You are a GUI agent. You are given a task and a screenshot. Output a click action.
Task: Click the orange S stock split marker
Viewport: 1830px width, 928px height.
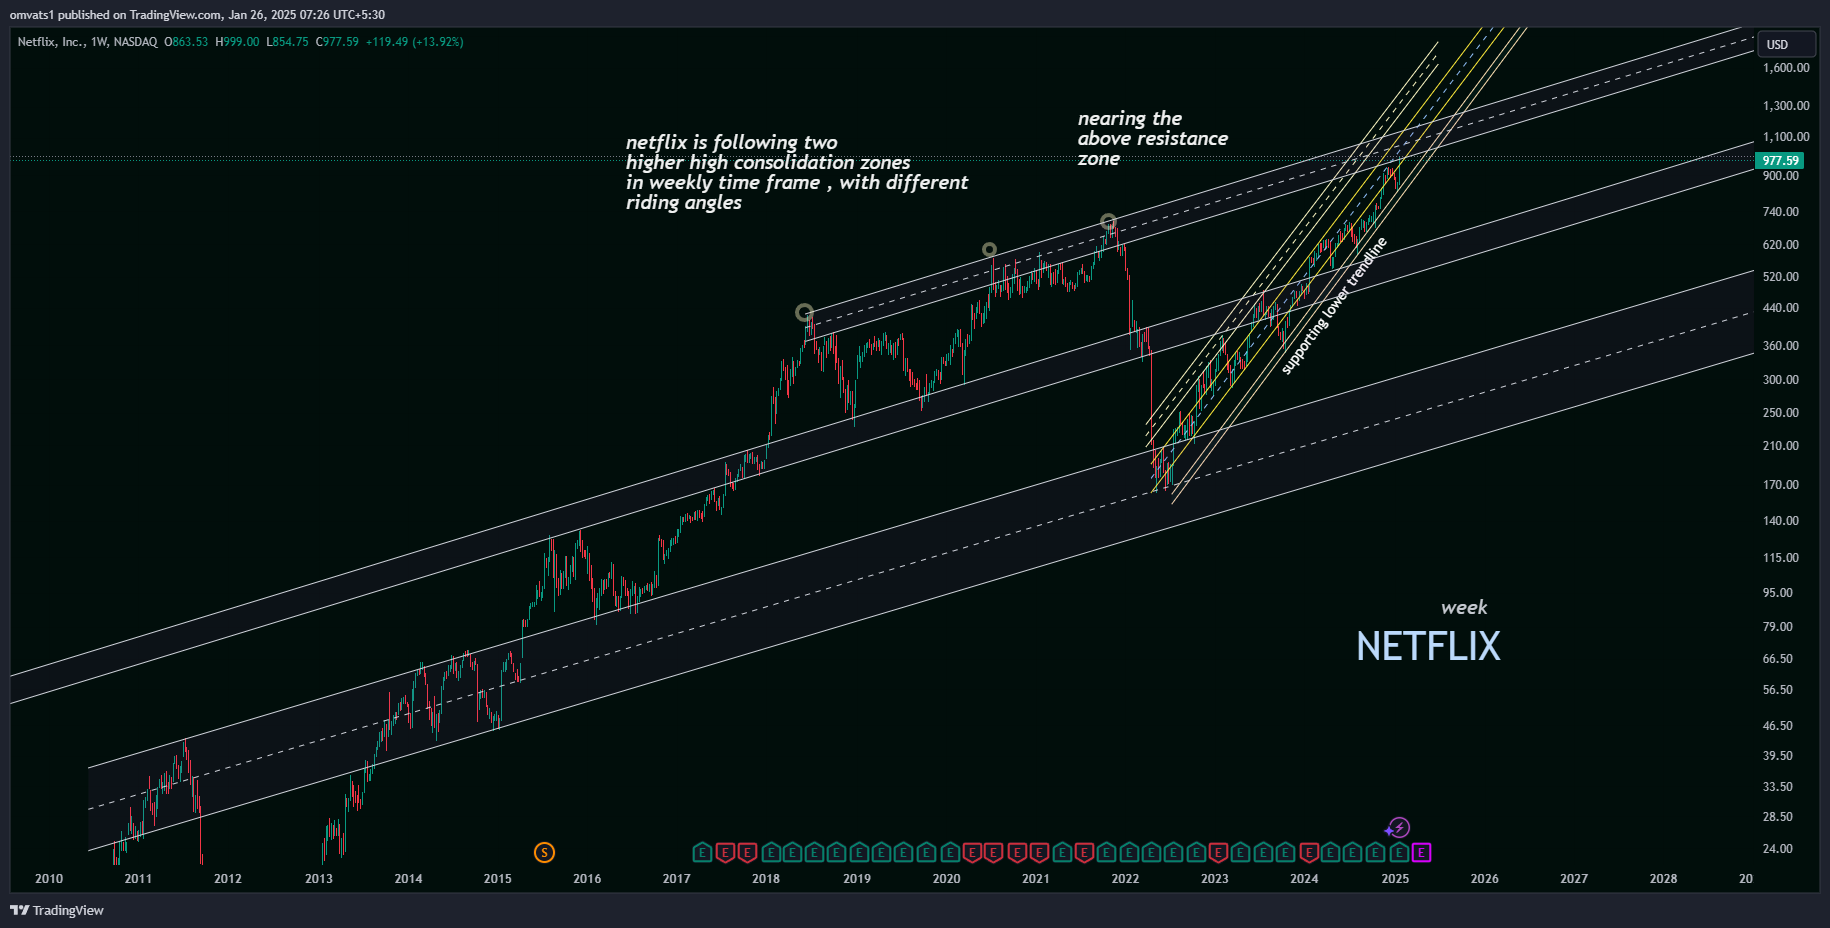[544, 852]
